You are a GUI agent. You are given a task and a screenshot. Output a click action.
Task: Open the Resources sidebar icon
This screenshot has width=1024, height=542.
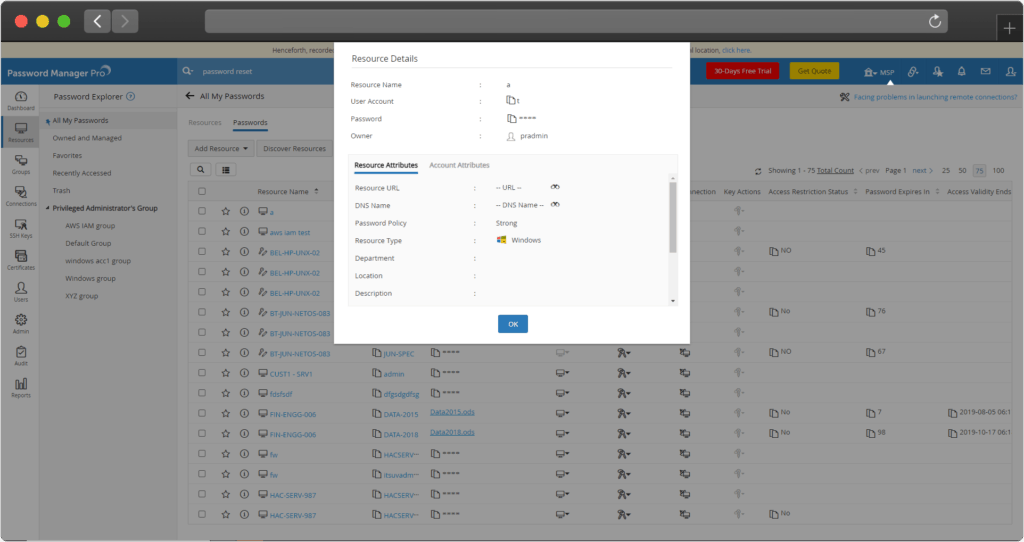[21, 132]
